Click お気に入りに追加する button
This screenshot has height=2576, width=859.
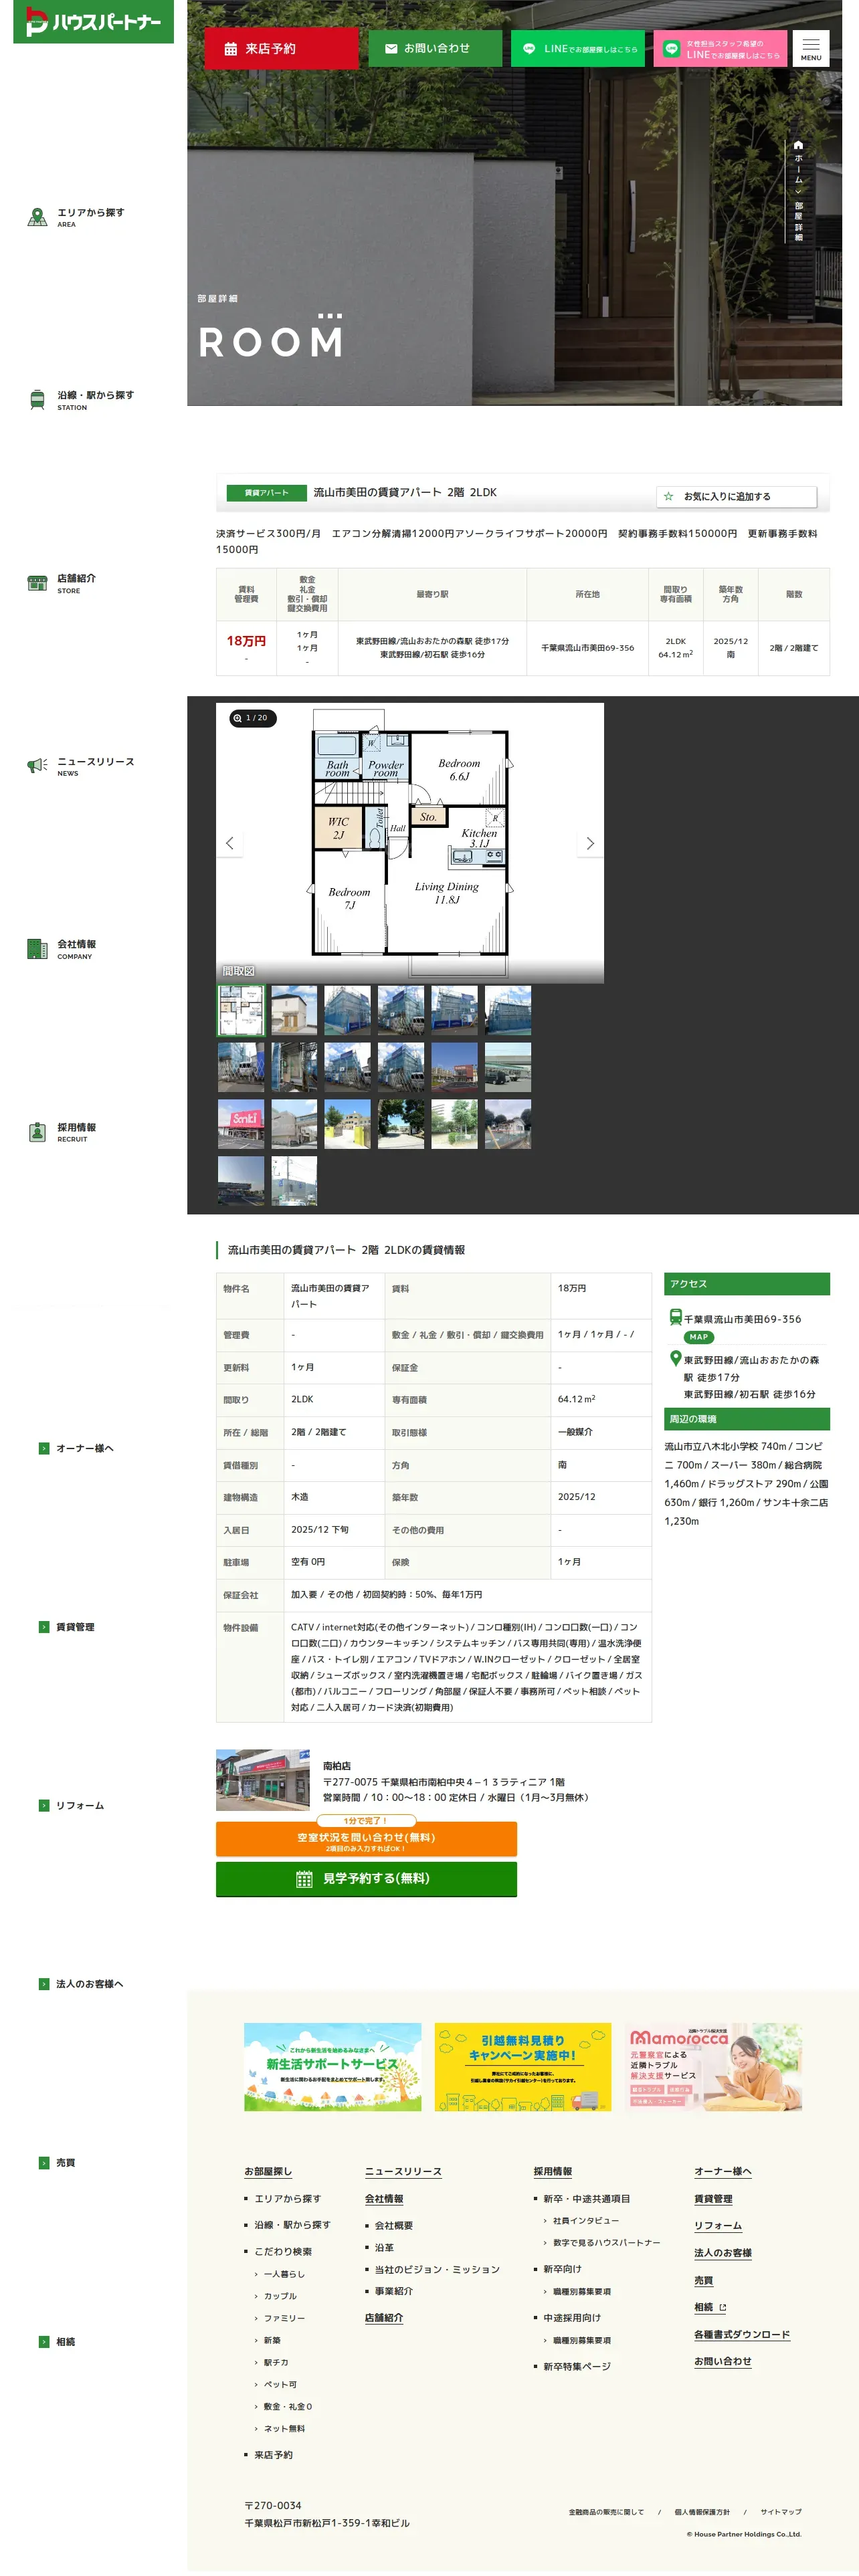736,496
